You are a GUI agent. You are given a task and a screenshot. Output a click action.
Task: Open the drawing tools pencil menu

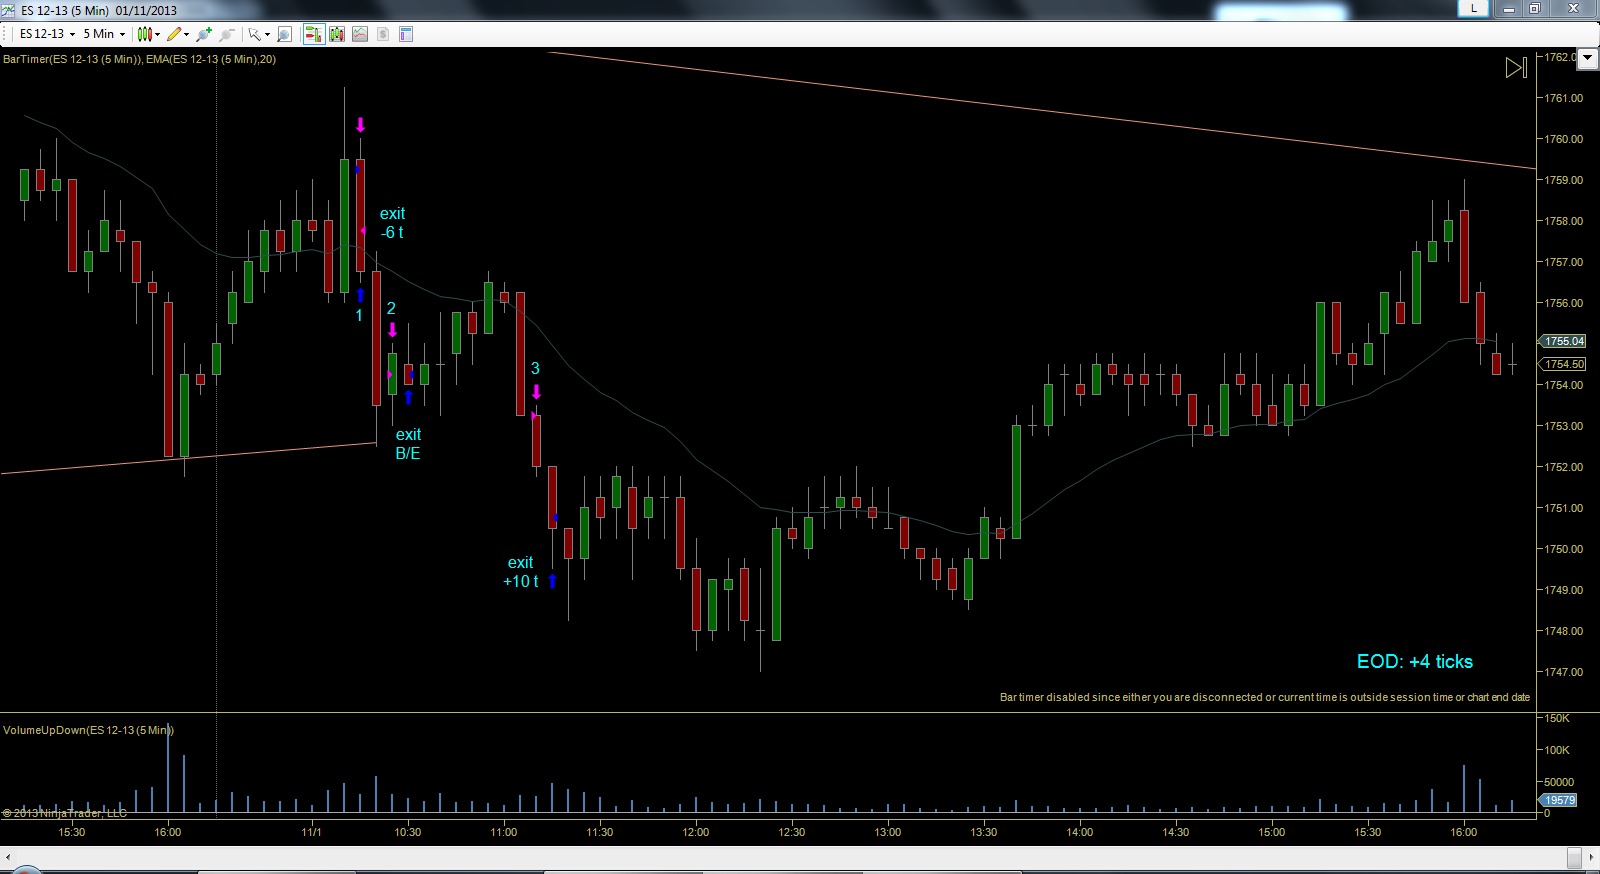tap(178, 34)
